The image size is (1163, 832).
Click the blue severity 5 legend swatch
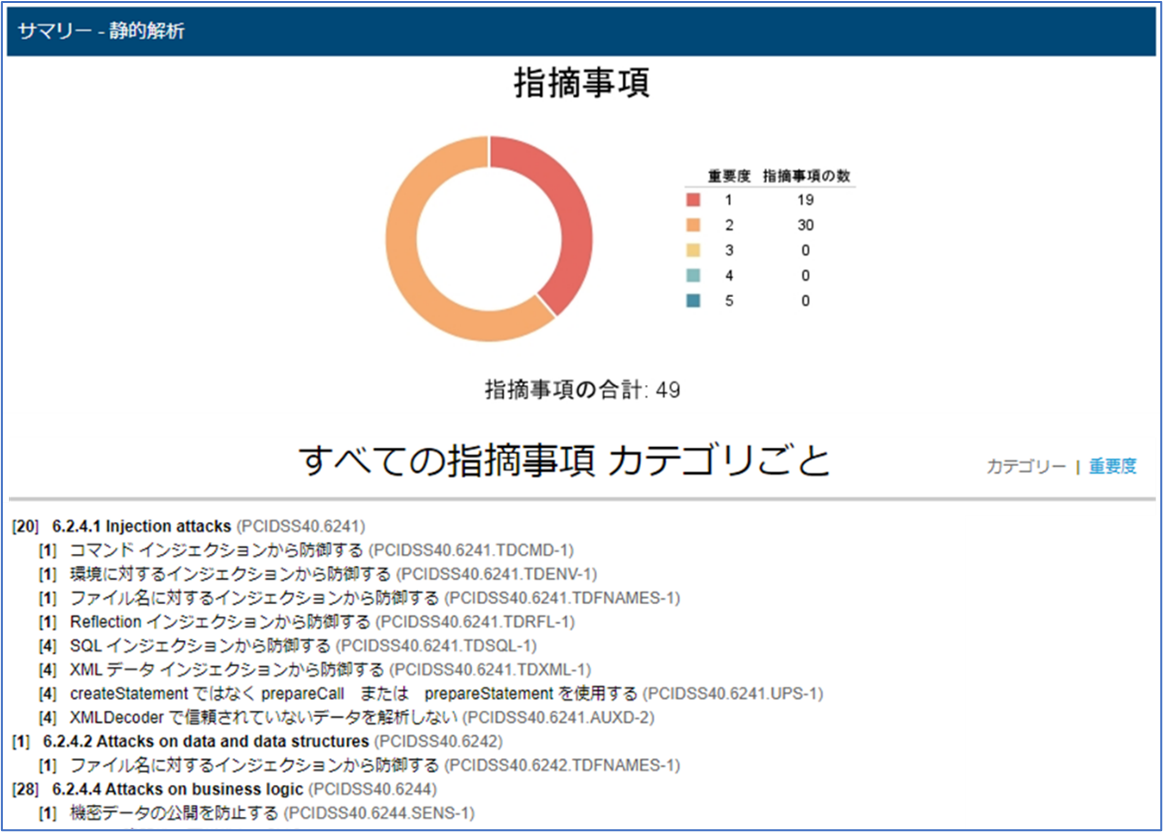(693, 300)
